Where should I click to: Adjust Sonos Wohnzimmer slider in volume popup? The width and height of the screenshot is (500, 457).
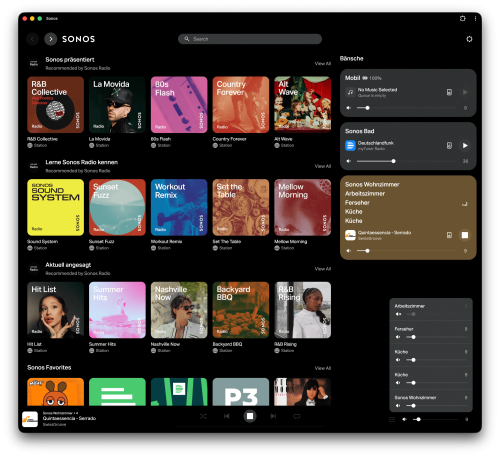[x=437, y=406]
